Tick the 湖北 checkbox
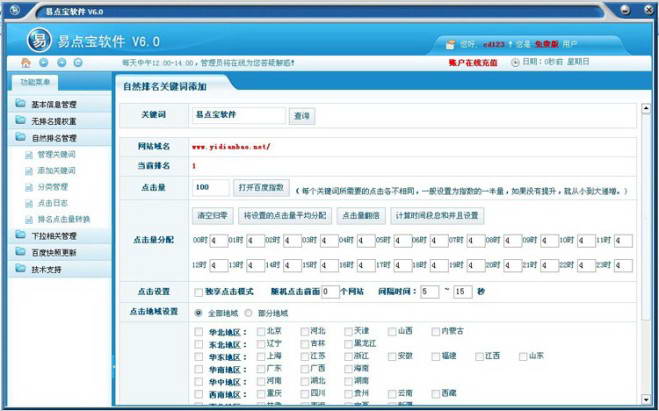This screenshot has height=411, width=659. tap(305, 382)
